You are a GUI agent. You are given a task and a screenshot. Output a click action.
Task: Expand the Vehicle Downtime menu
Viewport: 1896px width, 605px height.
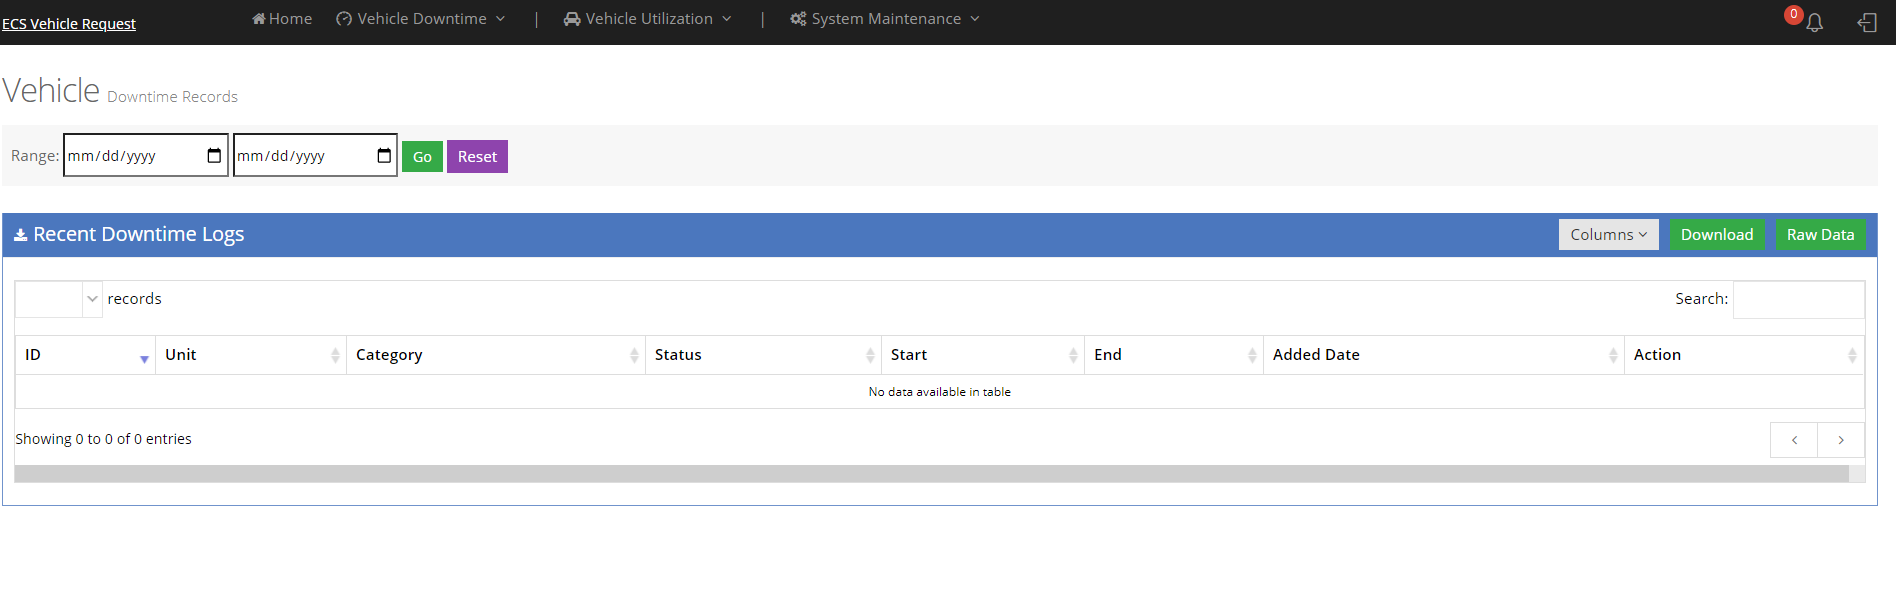point(421,19)
